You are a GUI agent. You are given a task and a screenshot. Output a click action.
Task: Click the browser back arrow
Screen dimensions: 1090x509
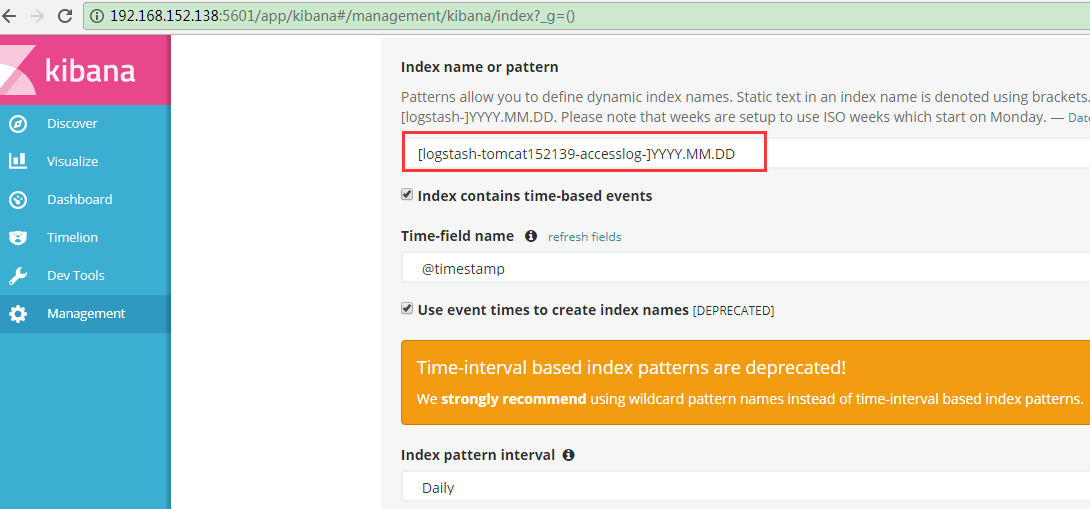click(10, 15)
